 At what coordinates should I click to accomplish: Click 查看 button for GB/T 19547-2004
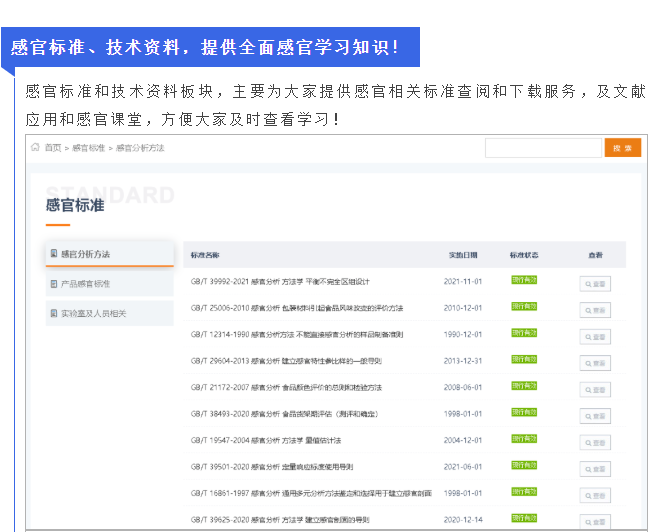coord(595,441)
